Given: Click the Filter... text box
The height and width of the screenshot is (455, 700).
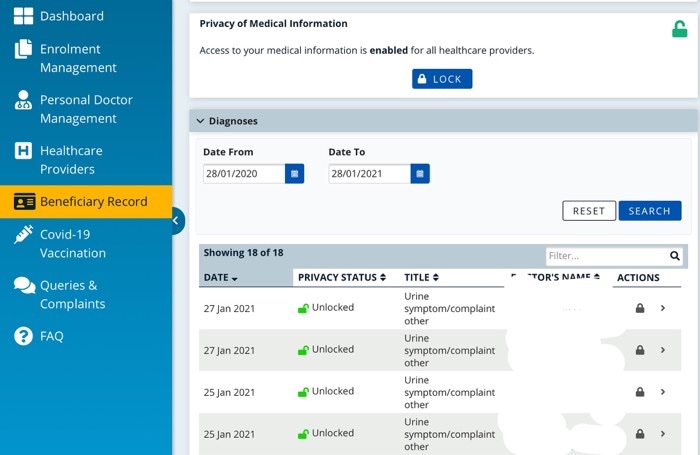Looking at the screenshot, I should (607, 256).
